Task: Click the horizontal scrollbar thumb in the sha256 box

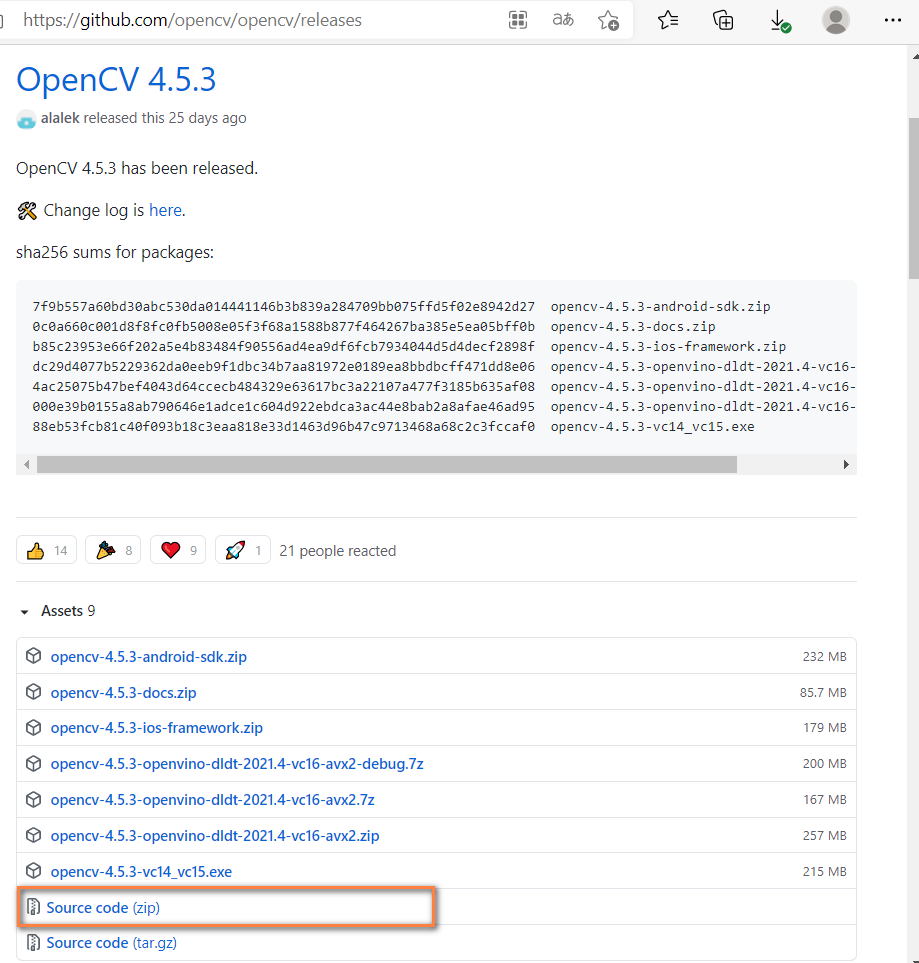Action: click(387, 464)
